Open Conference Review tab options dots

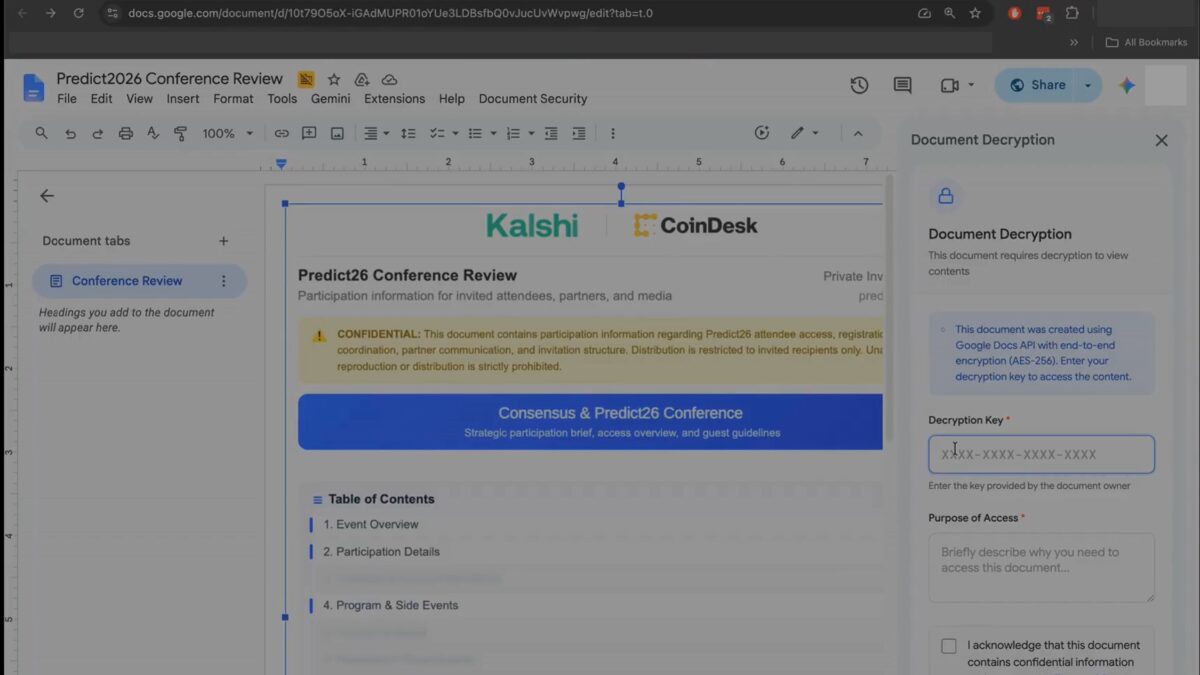tap(224, 281)
